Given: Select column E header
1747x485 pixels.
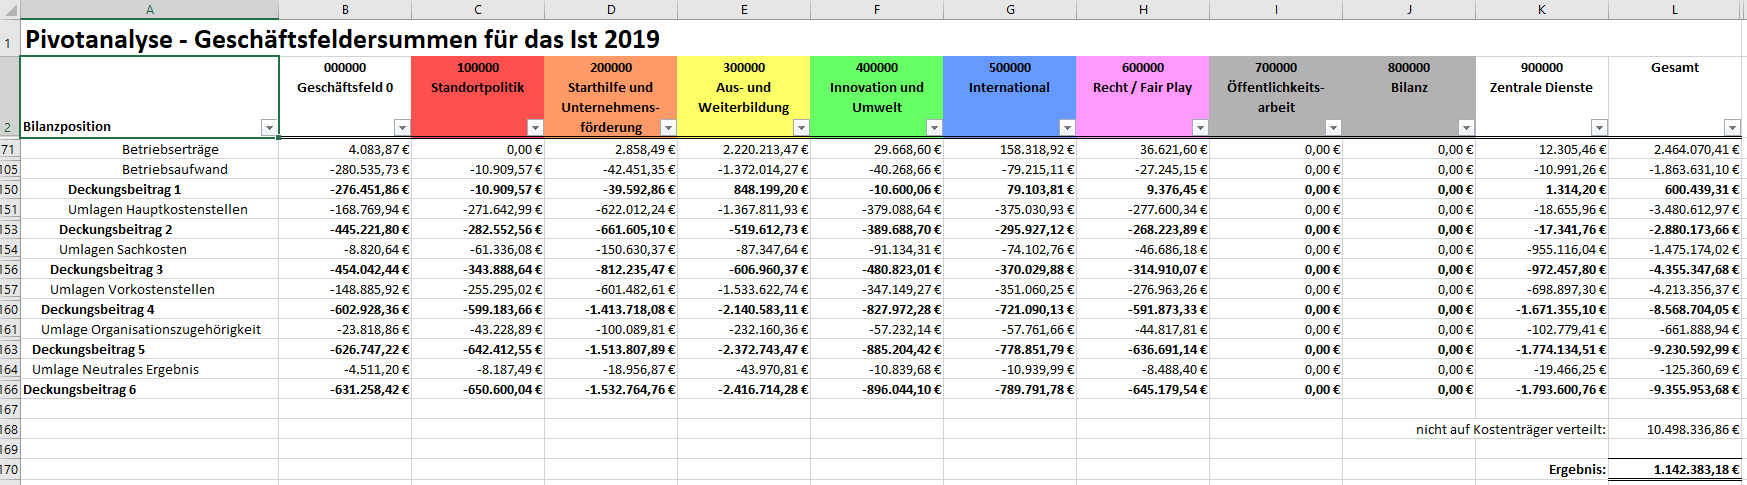Looking at the screenshot, I should pyautogui.click(x=744, y=9).
